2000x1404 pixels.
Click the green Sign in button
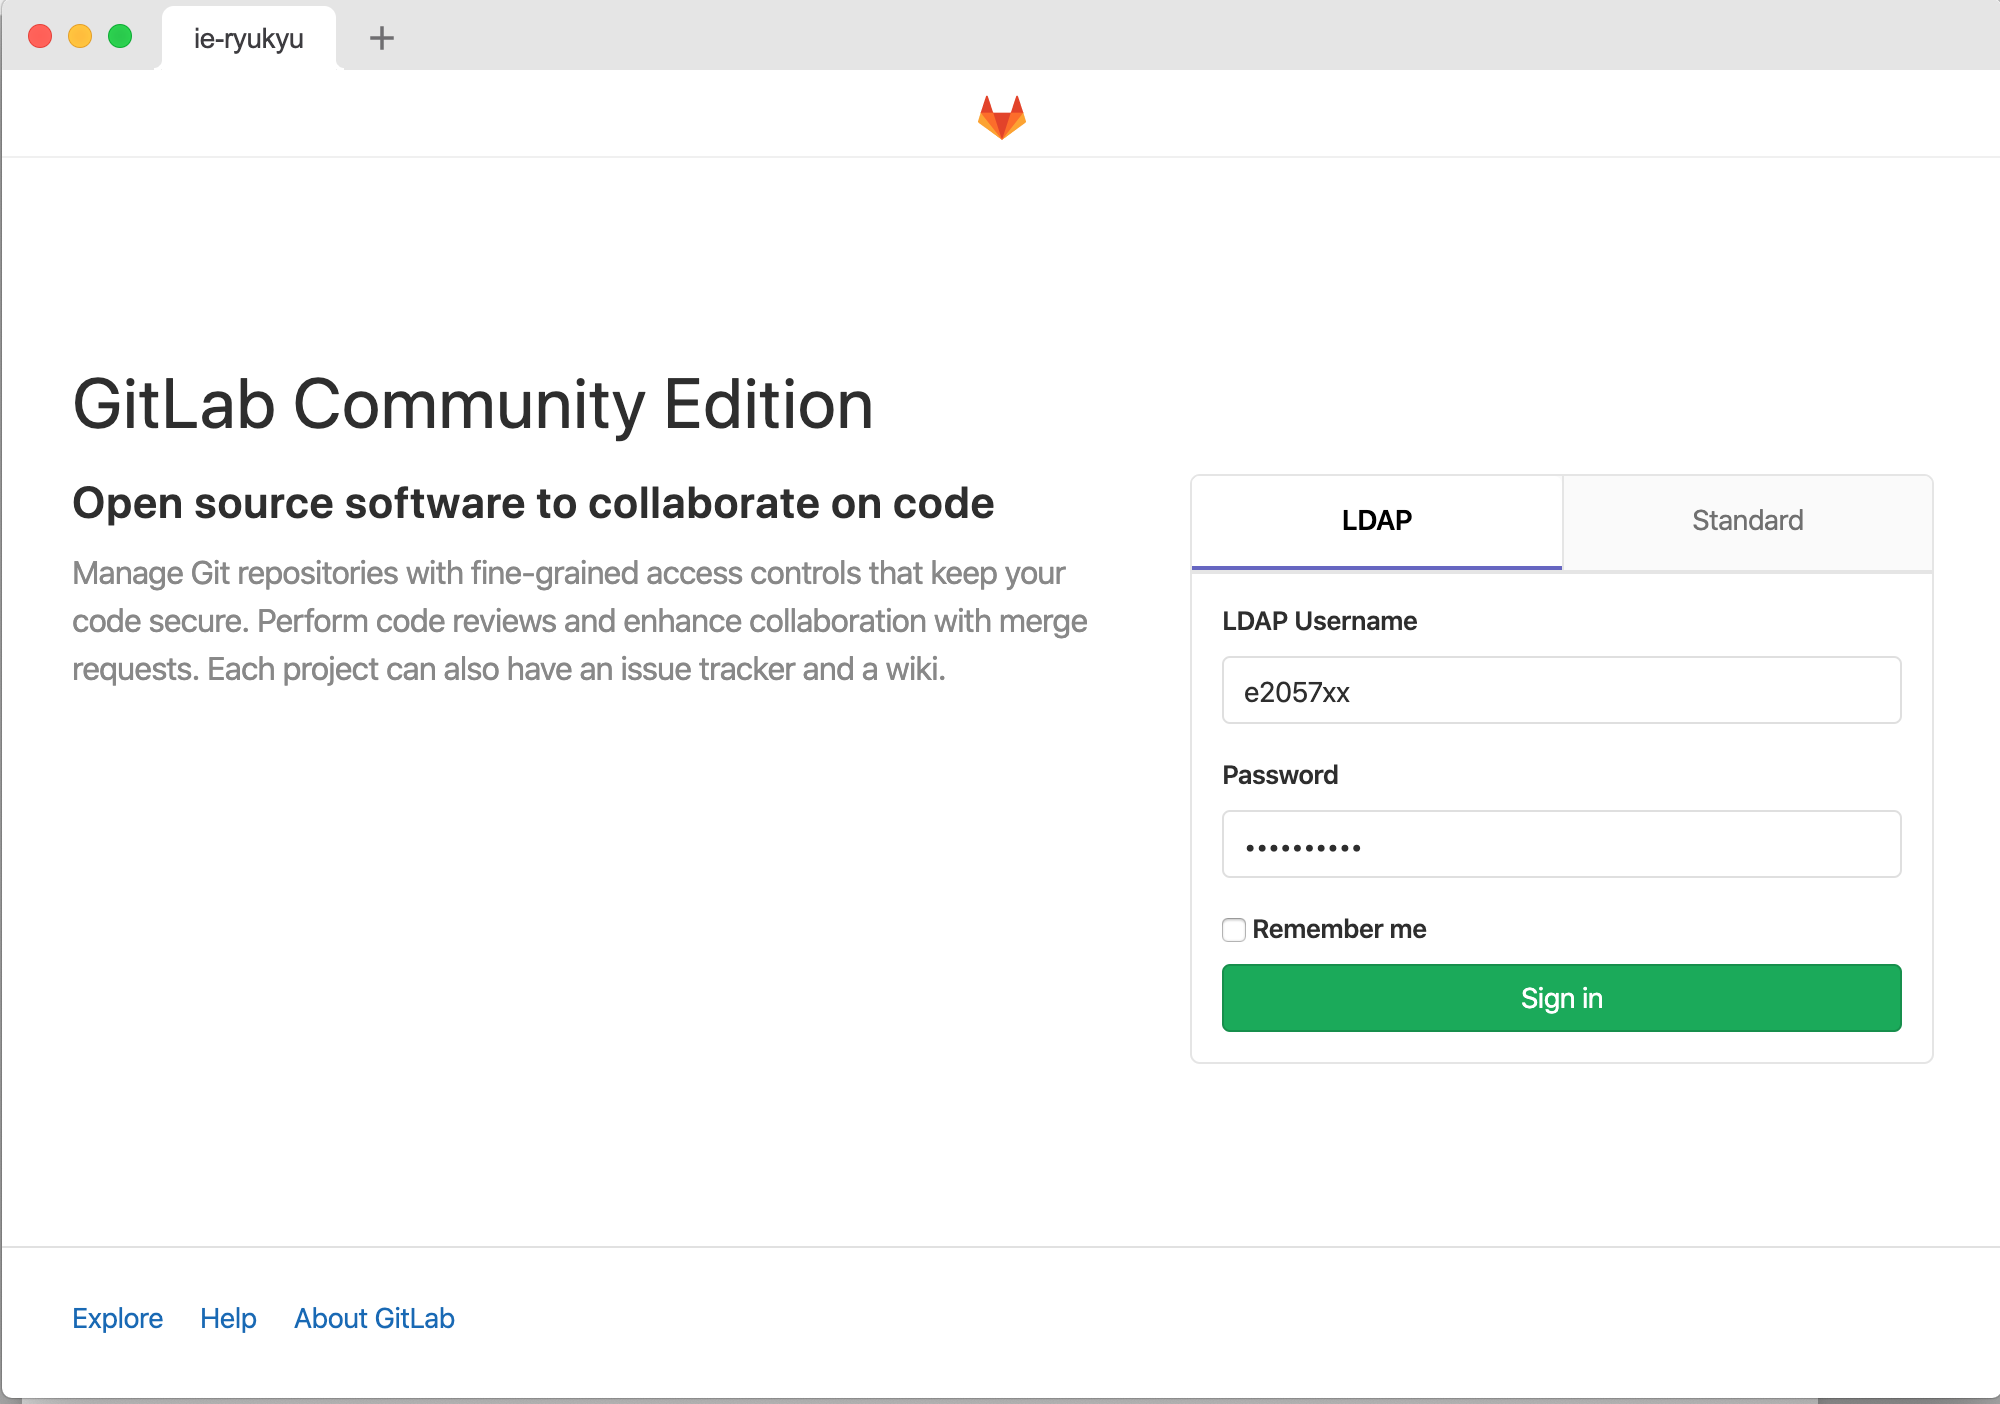click(x=1561, y=998)
